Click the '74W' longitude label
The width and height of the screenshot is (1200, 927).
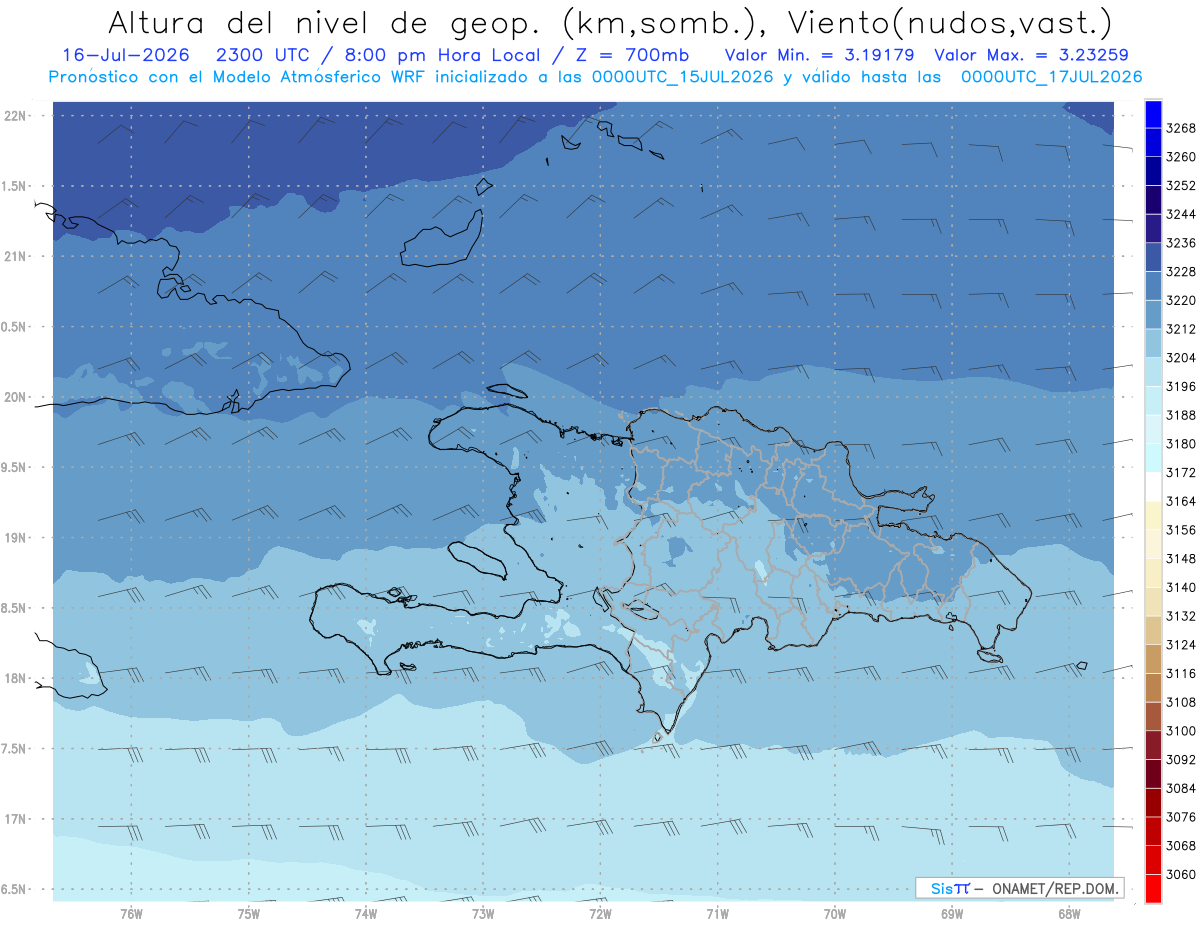point(366,912)
